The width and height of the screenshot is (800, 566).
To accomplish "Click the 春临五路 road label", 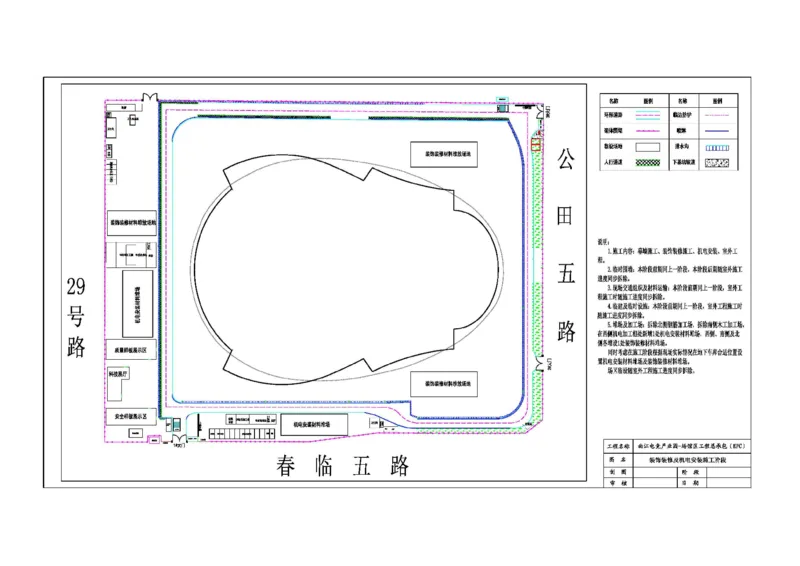I will pos(342,465).
